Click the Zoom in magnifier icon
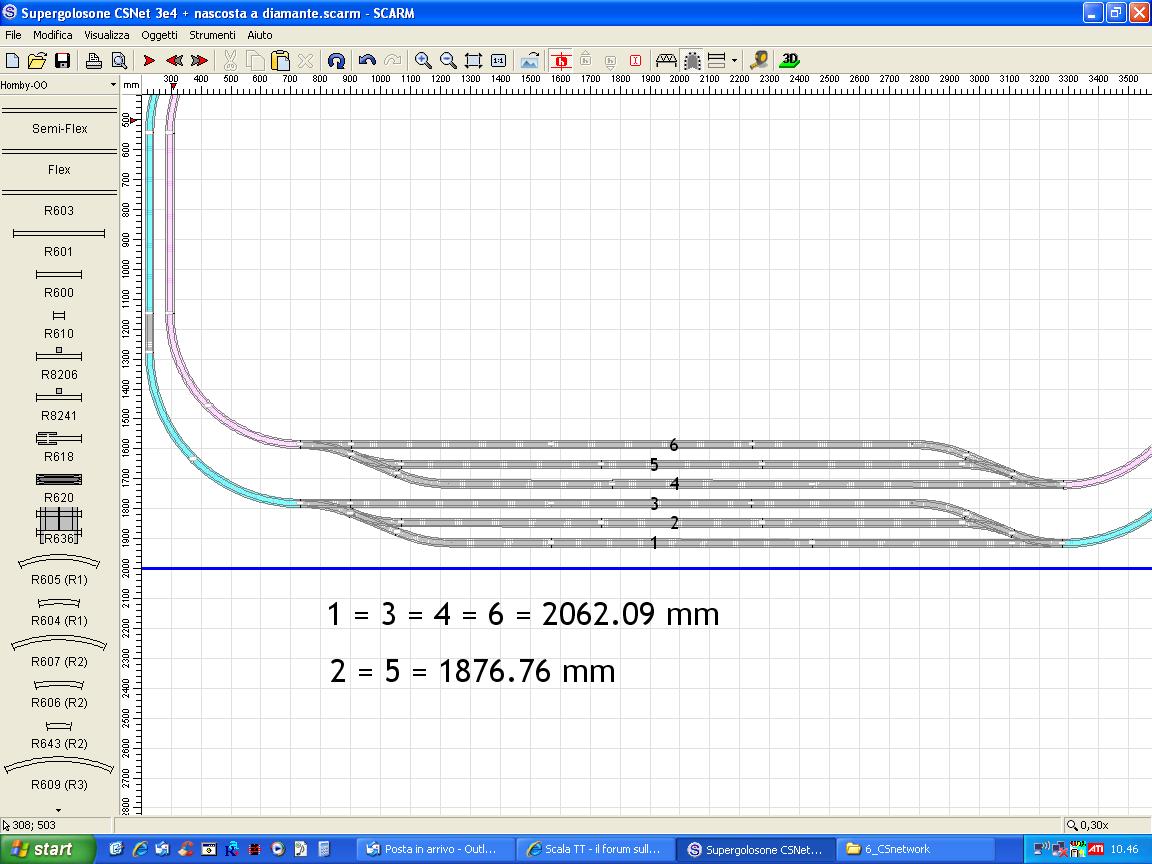The width and height of the screenshot is (1152, 864). [423, 60]
